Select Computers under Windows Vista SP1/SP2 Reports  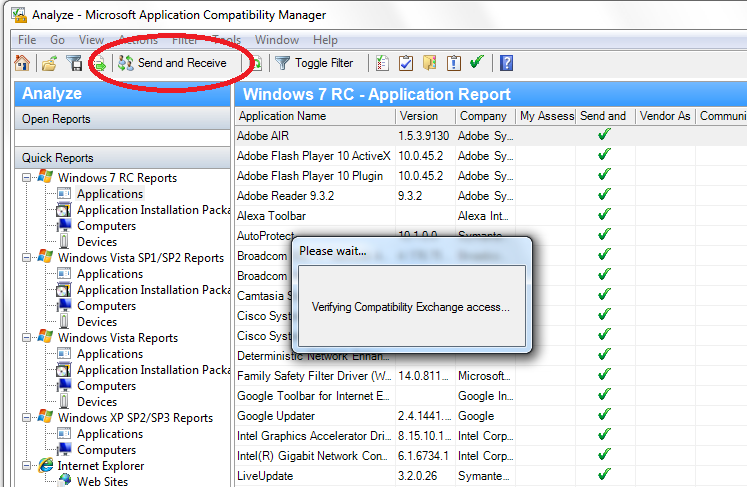tap(106, 306)
